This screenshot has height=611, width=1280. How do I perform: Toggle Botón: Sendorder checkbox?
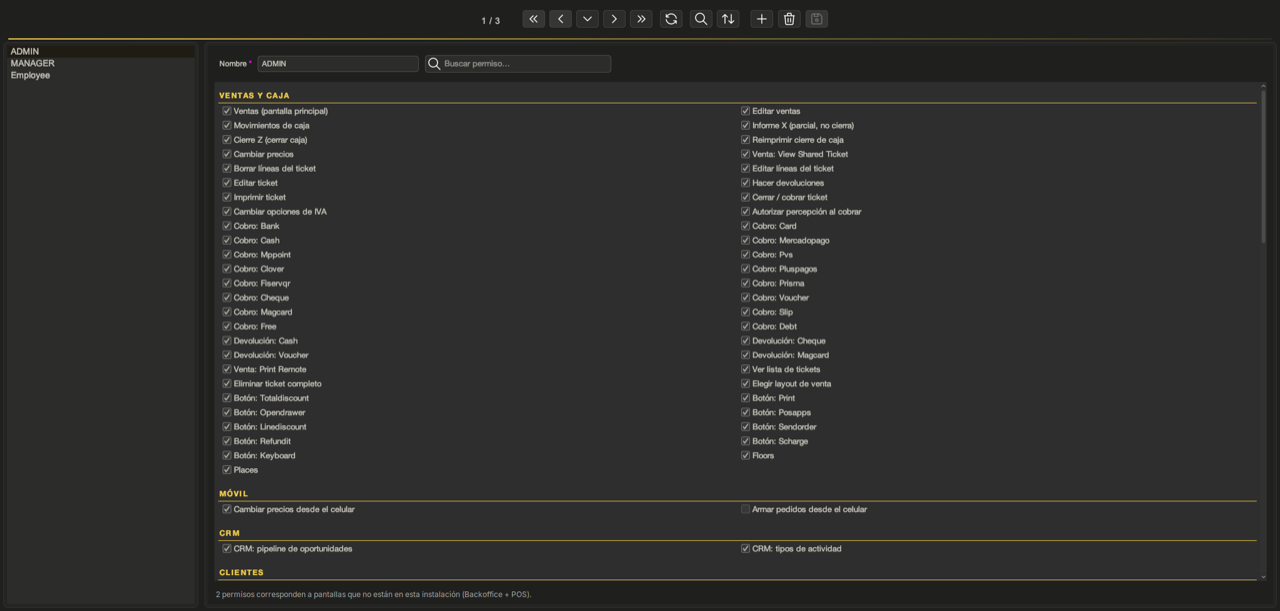pyautogui.click(x=745, y=426)
